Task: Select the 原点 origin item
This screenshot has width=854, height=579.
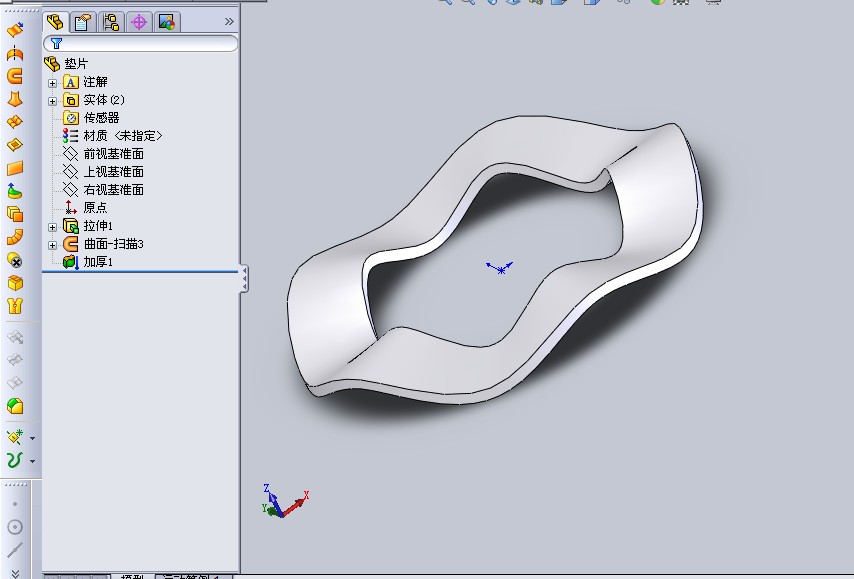Action: pos(86,208)
